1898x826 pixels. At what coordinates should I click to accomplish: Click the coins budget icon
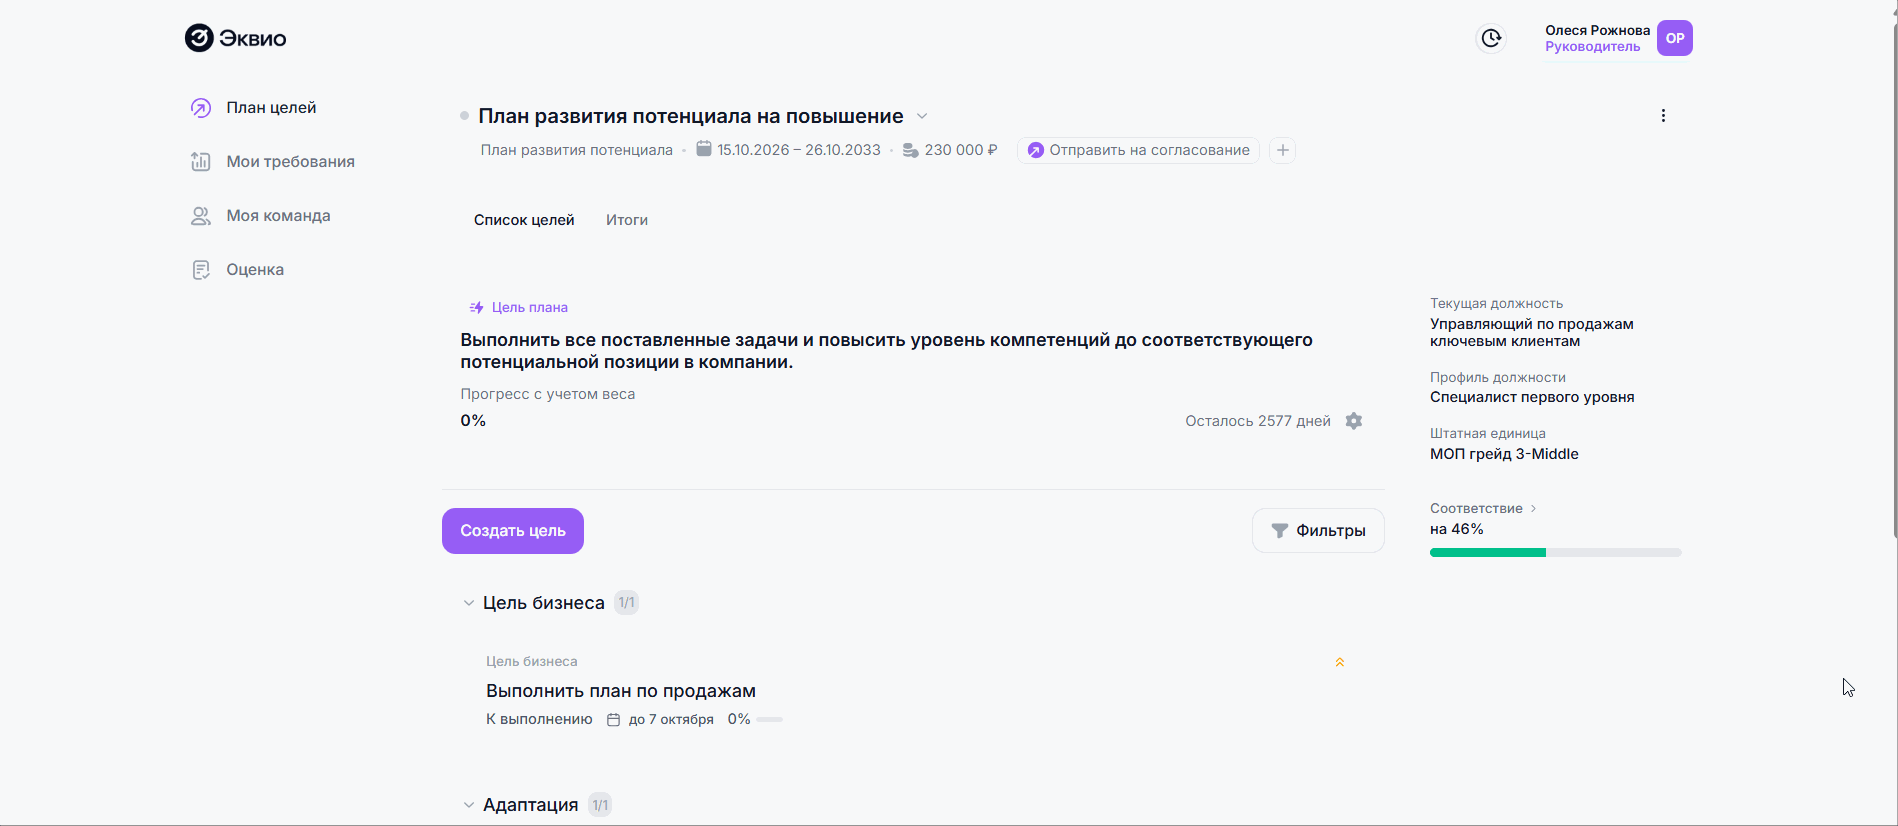[911, 150]
